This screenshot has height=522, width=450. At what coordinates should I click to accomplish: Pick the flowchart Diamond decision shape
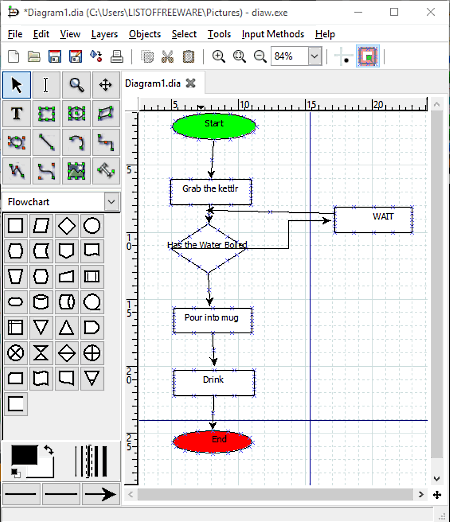67,226
